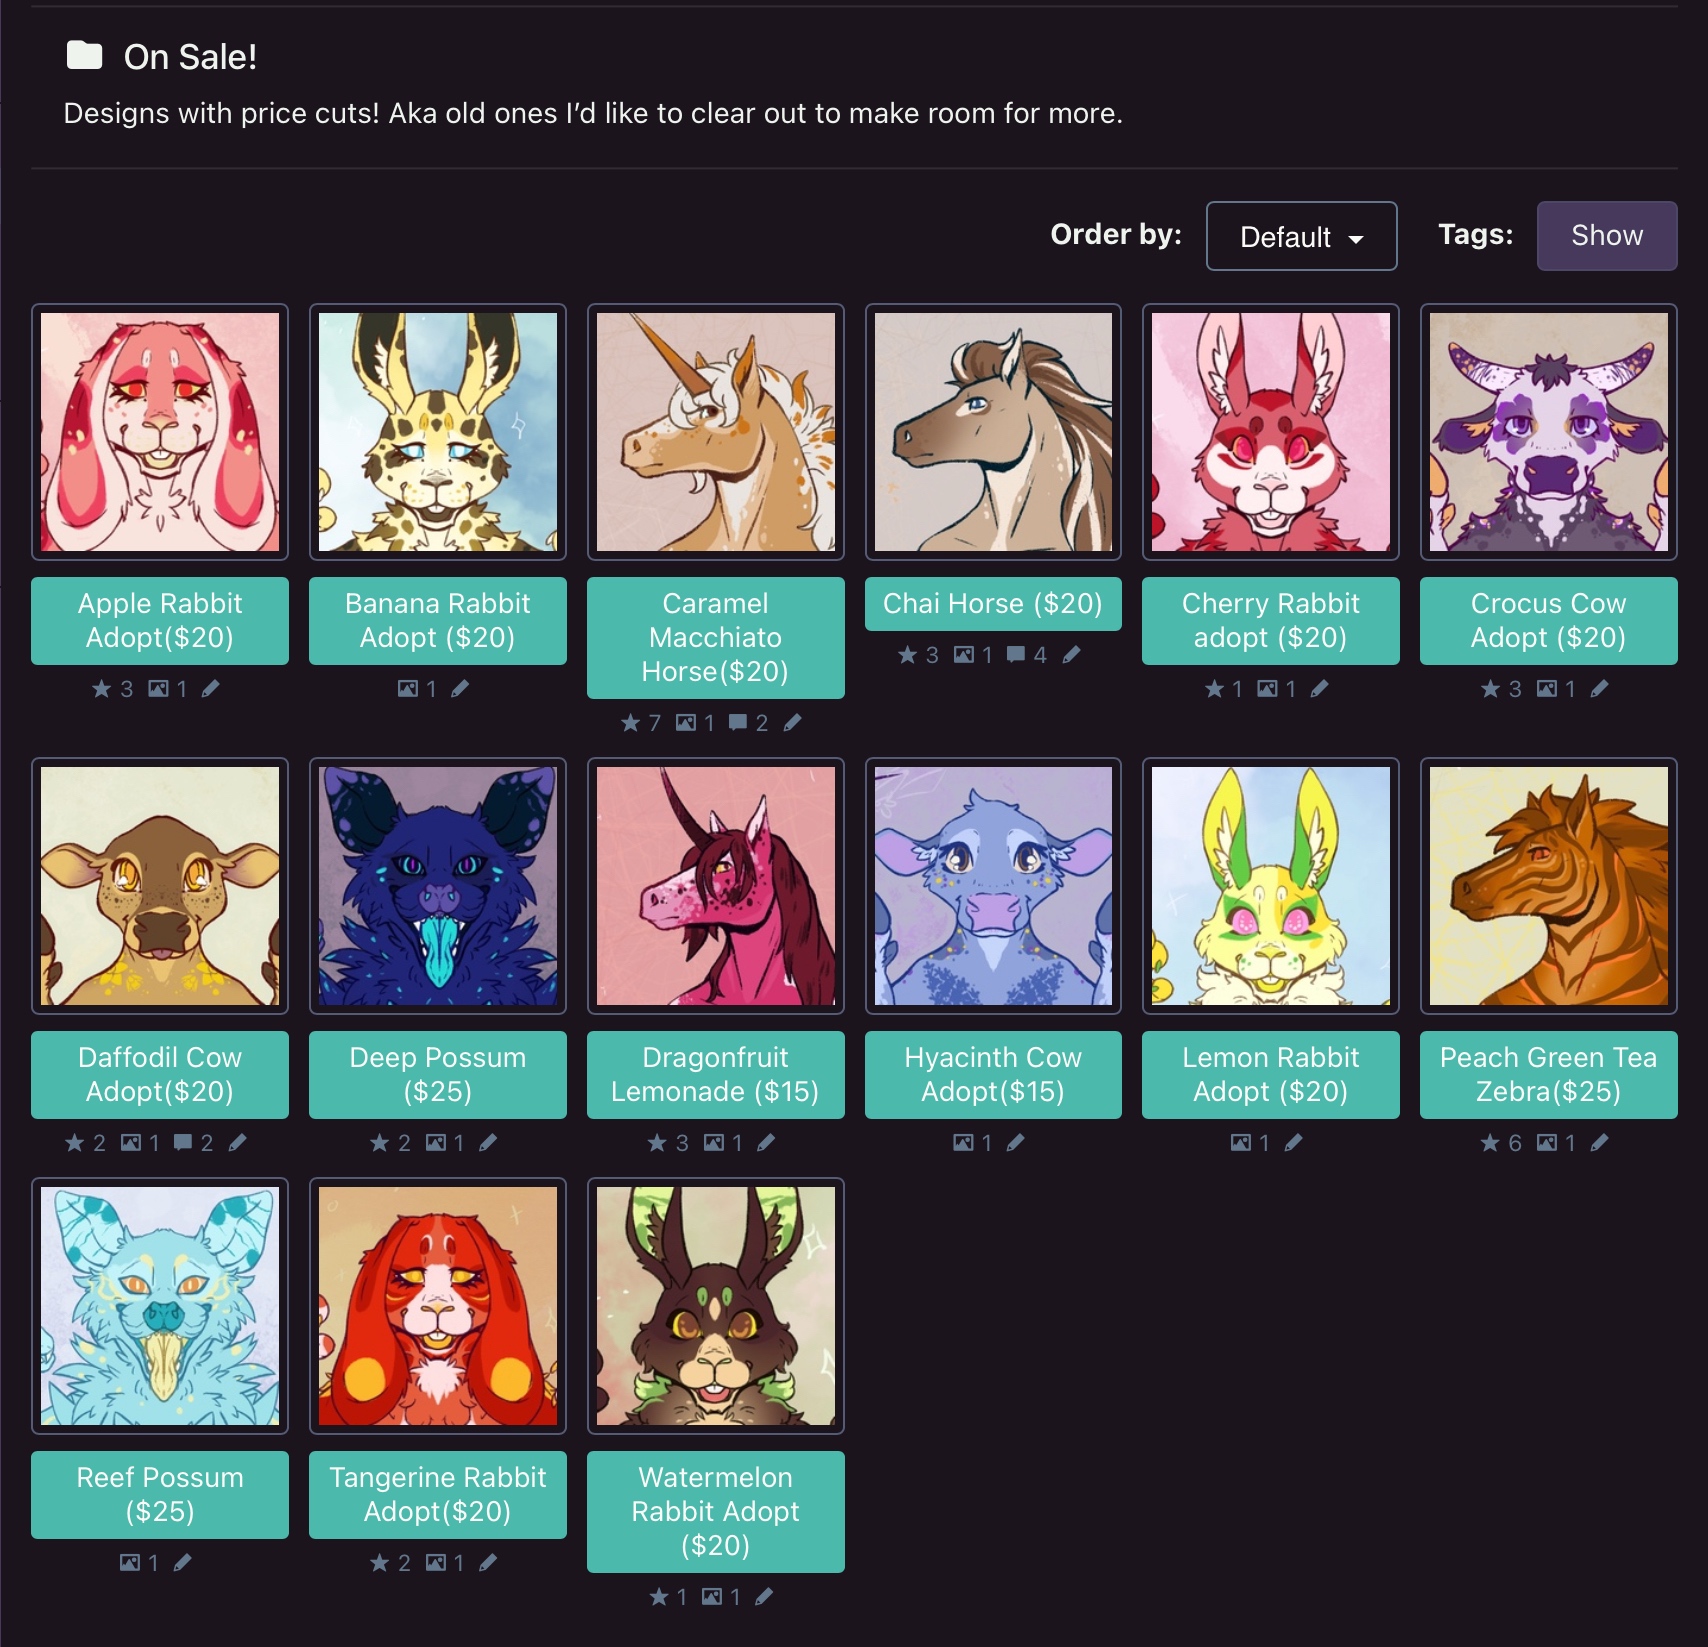This screenshot has height=1647, width=1708.
Task: Select the Dragonfruit Lemonade ($15) label
Action: pyautogui.click(x=715, y=1075)
